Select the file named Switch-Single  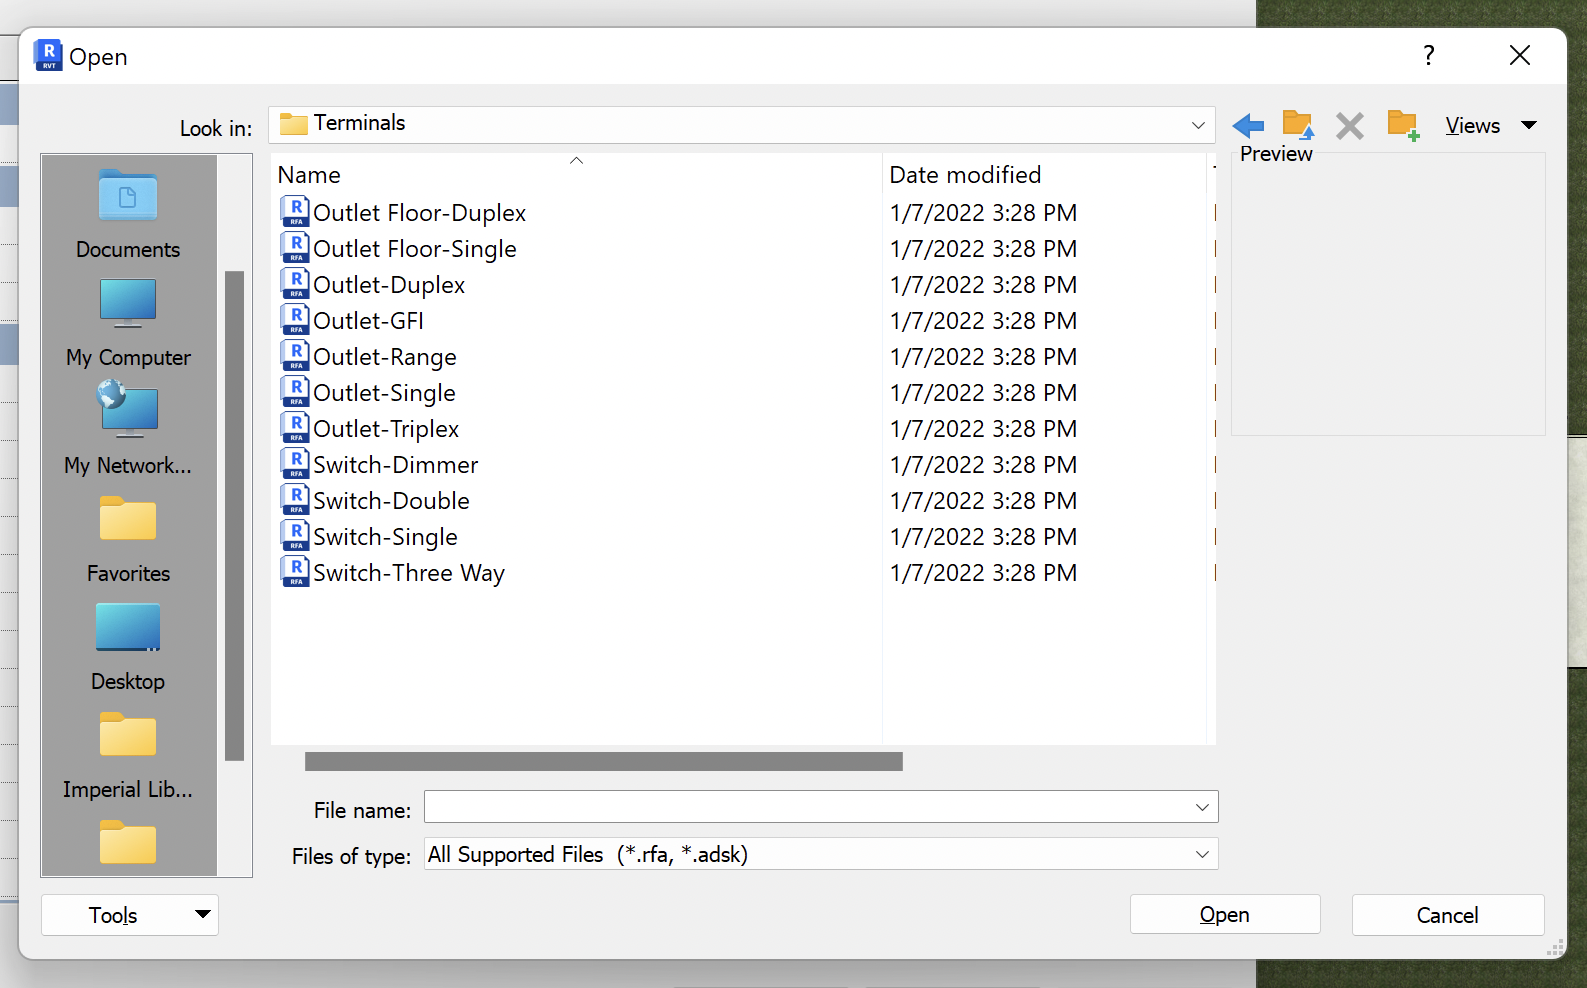pyautogui.click(x=385, y=537)
